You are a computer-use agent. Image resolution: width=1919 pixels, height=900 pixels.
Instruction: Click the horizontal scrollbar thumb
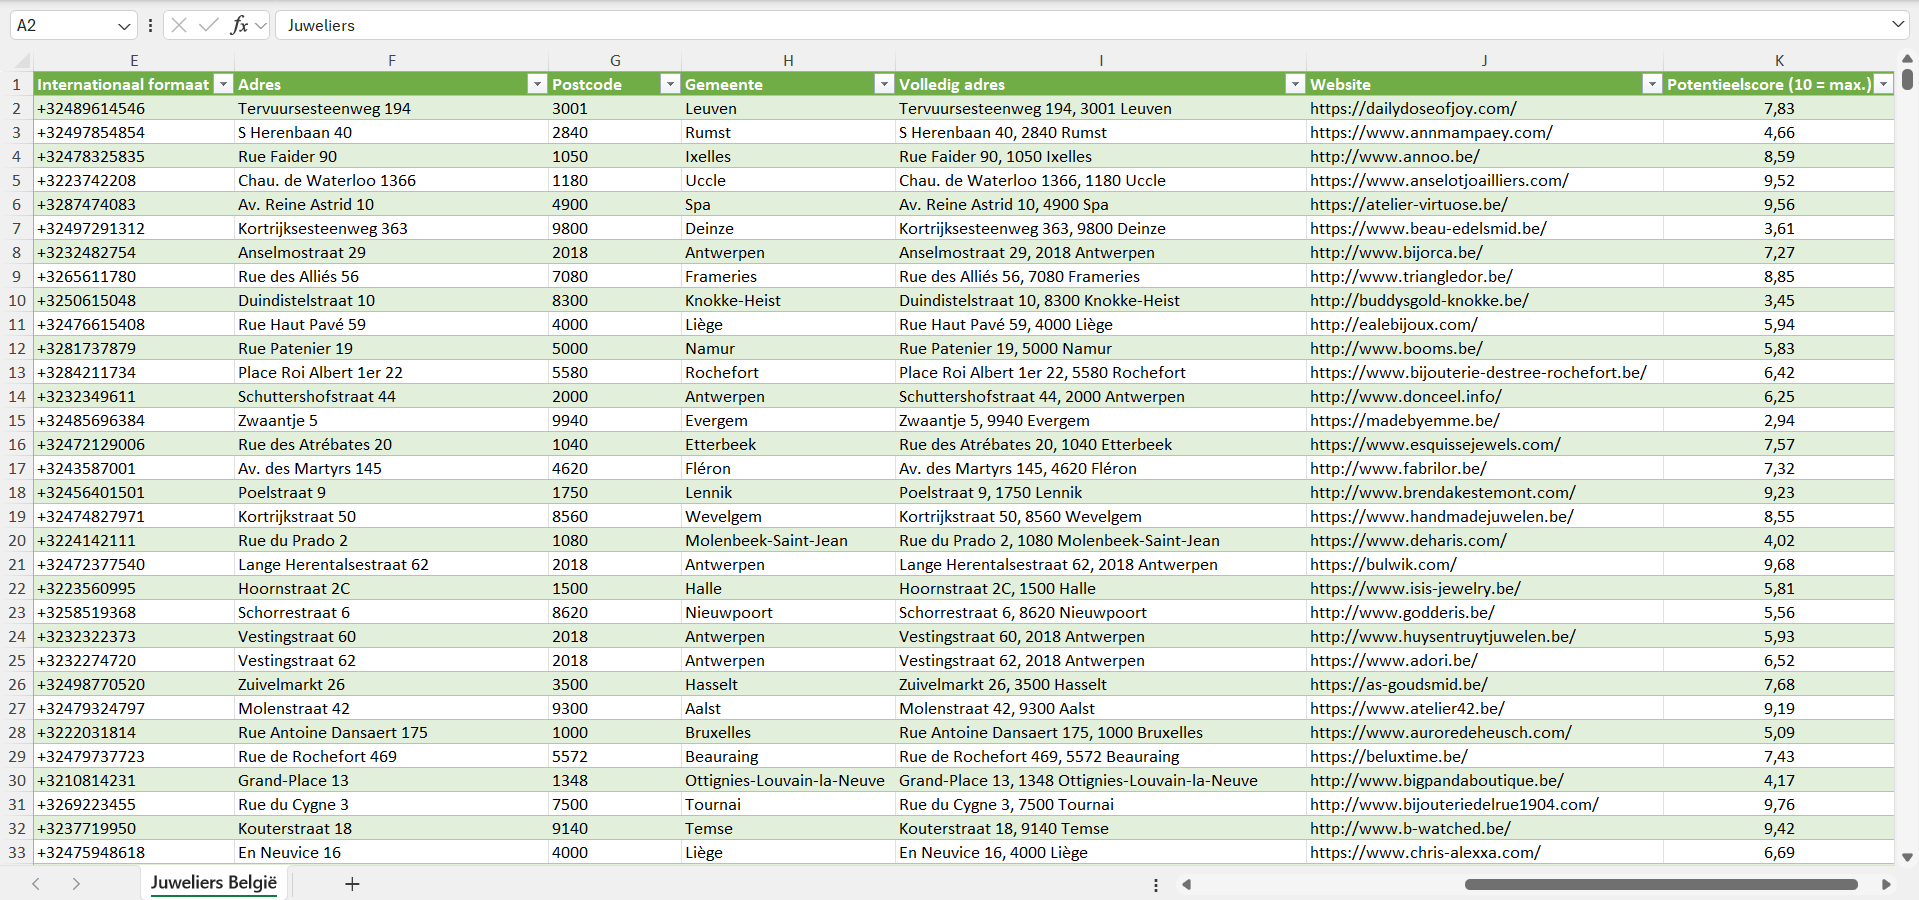point(1660,884)
